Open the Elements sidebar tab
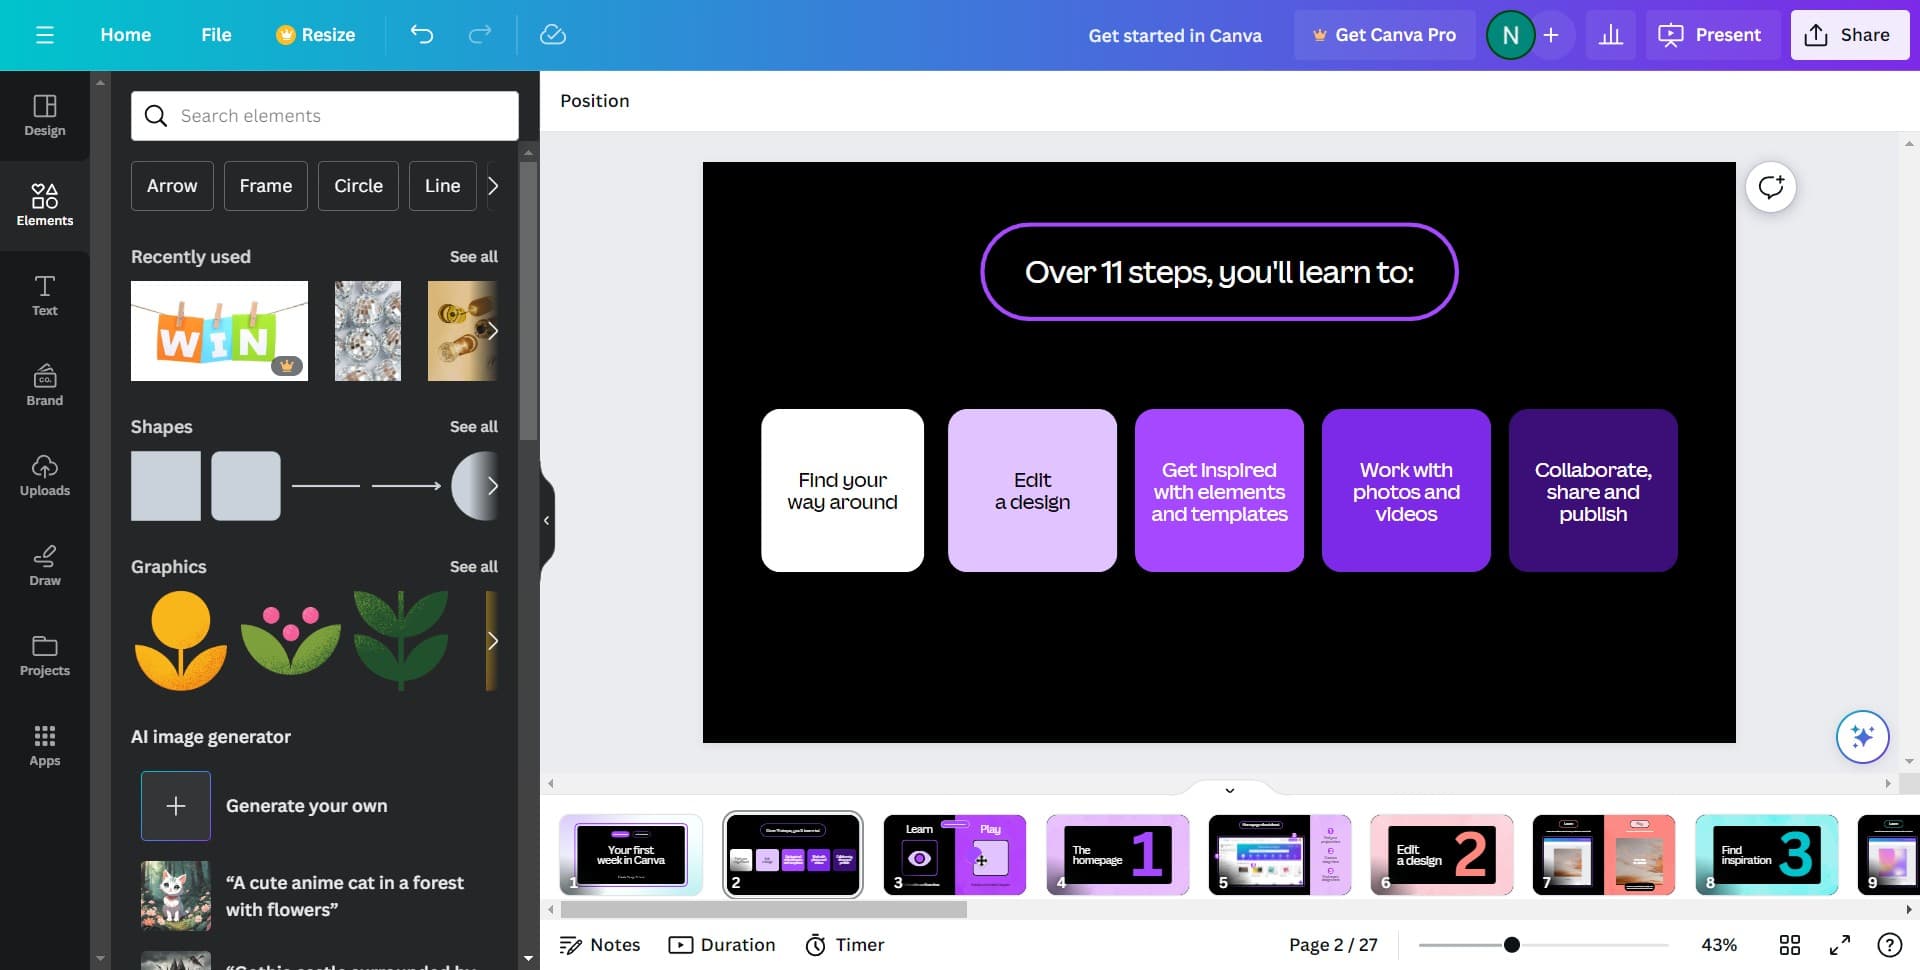1920x970 pixels. (x=45, y=206)
